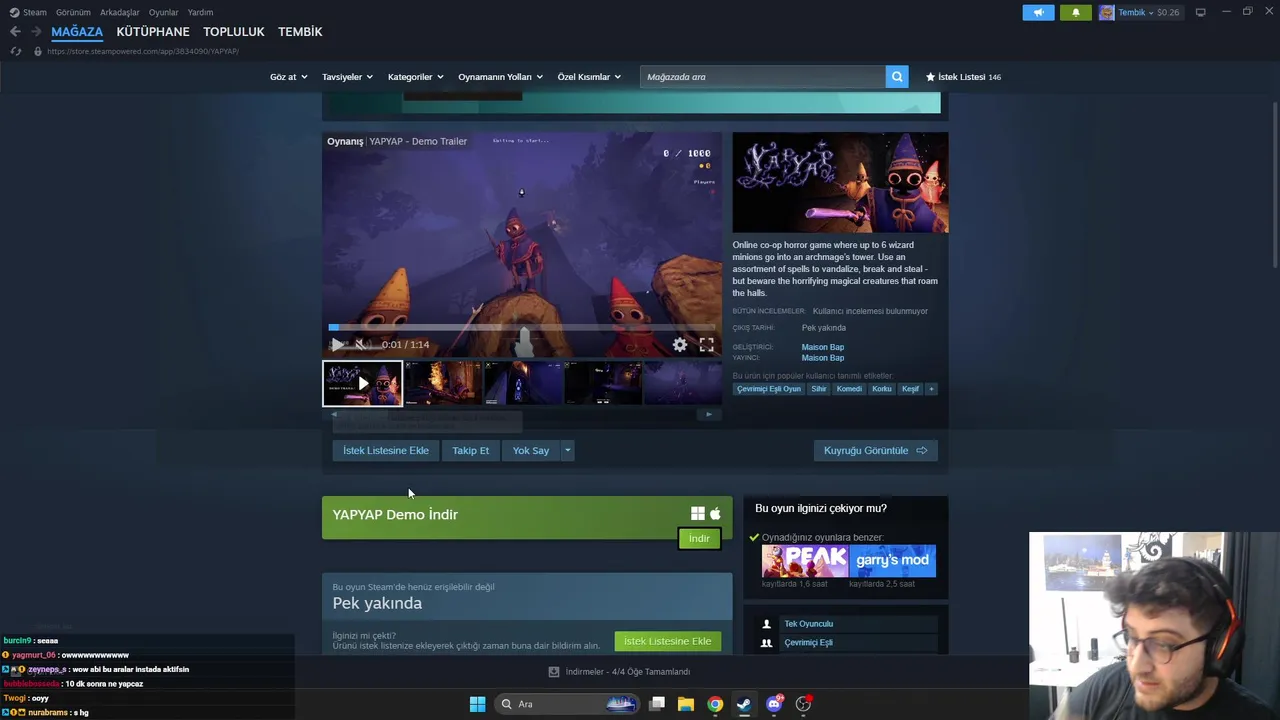Open developer Maison Bap link
Viewport: 1280px width, 720px height.
pos(822,347)
